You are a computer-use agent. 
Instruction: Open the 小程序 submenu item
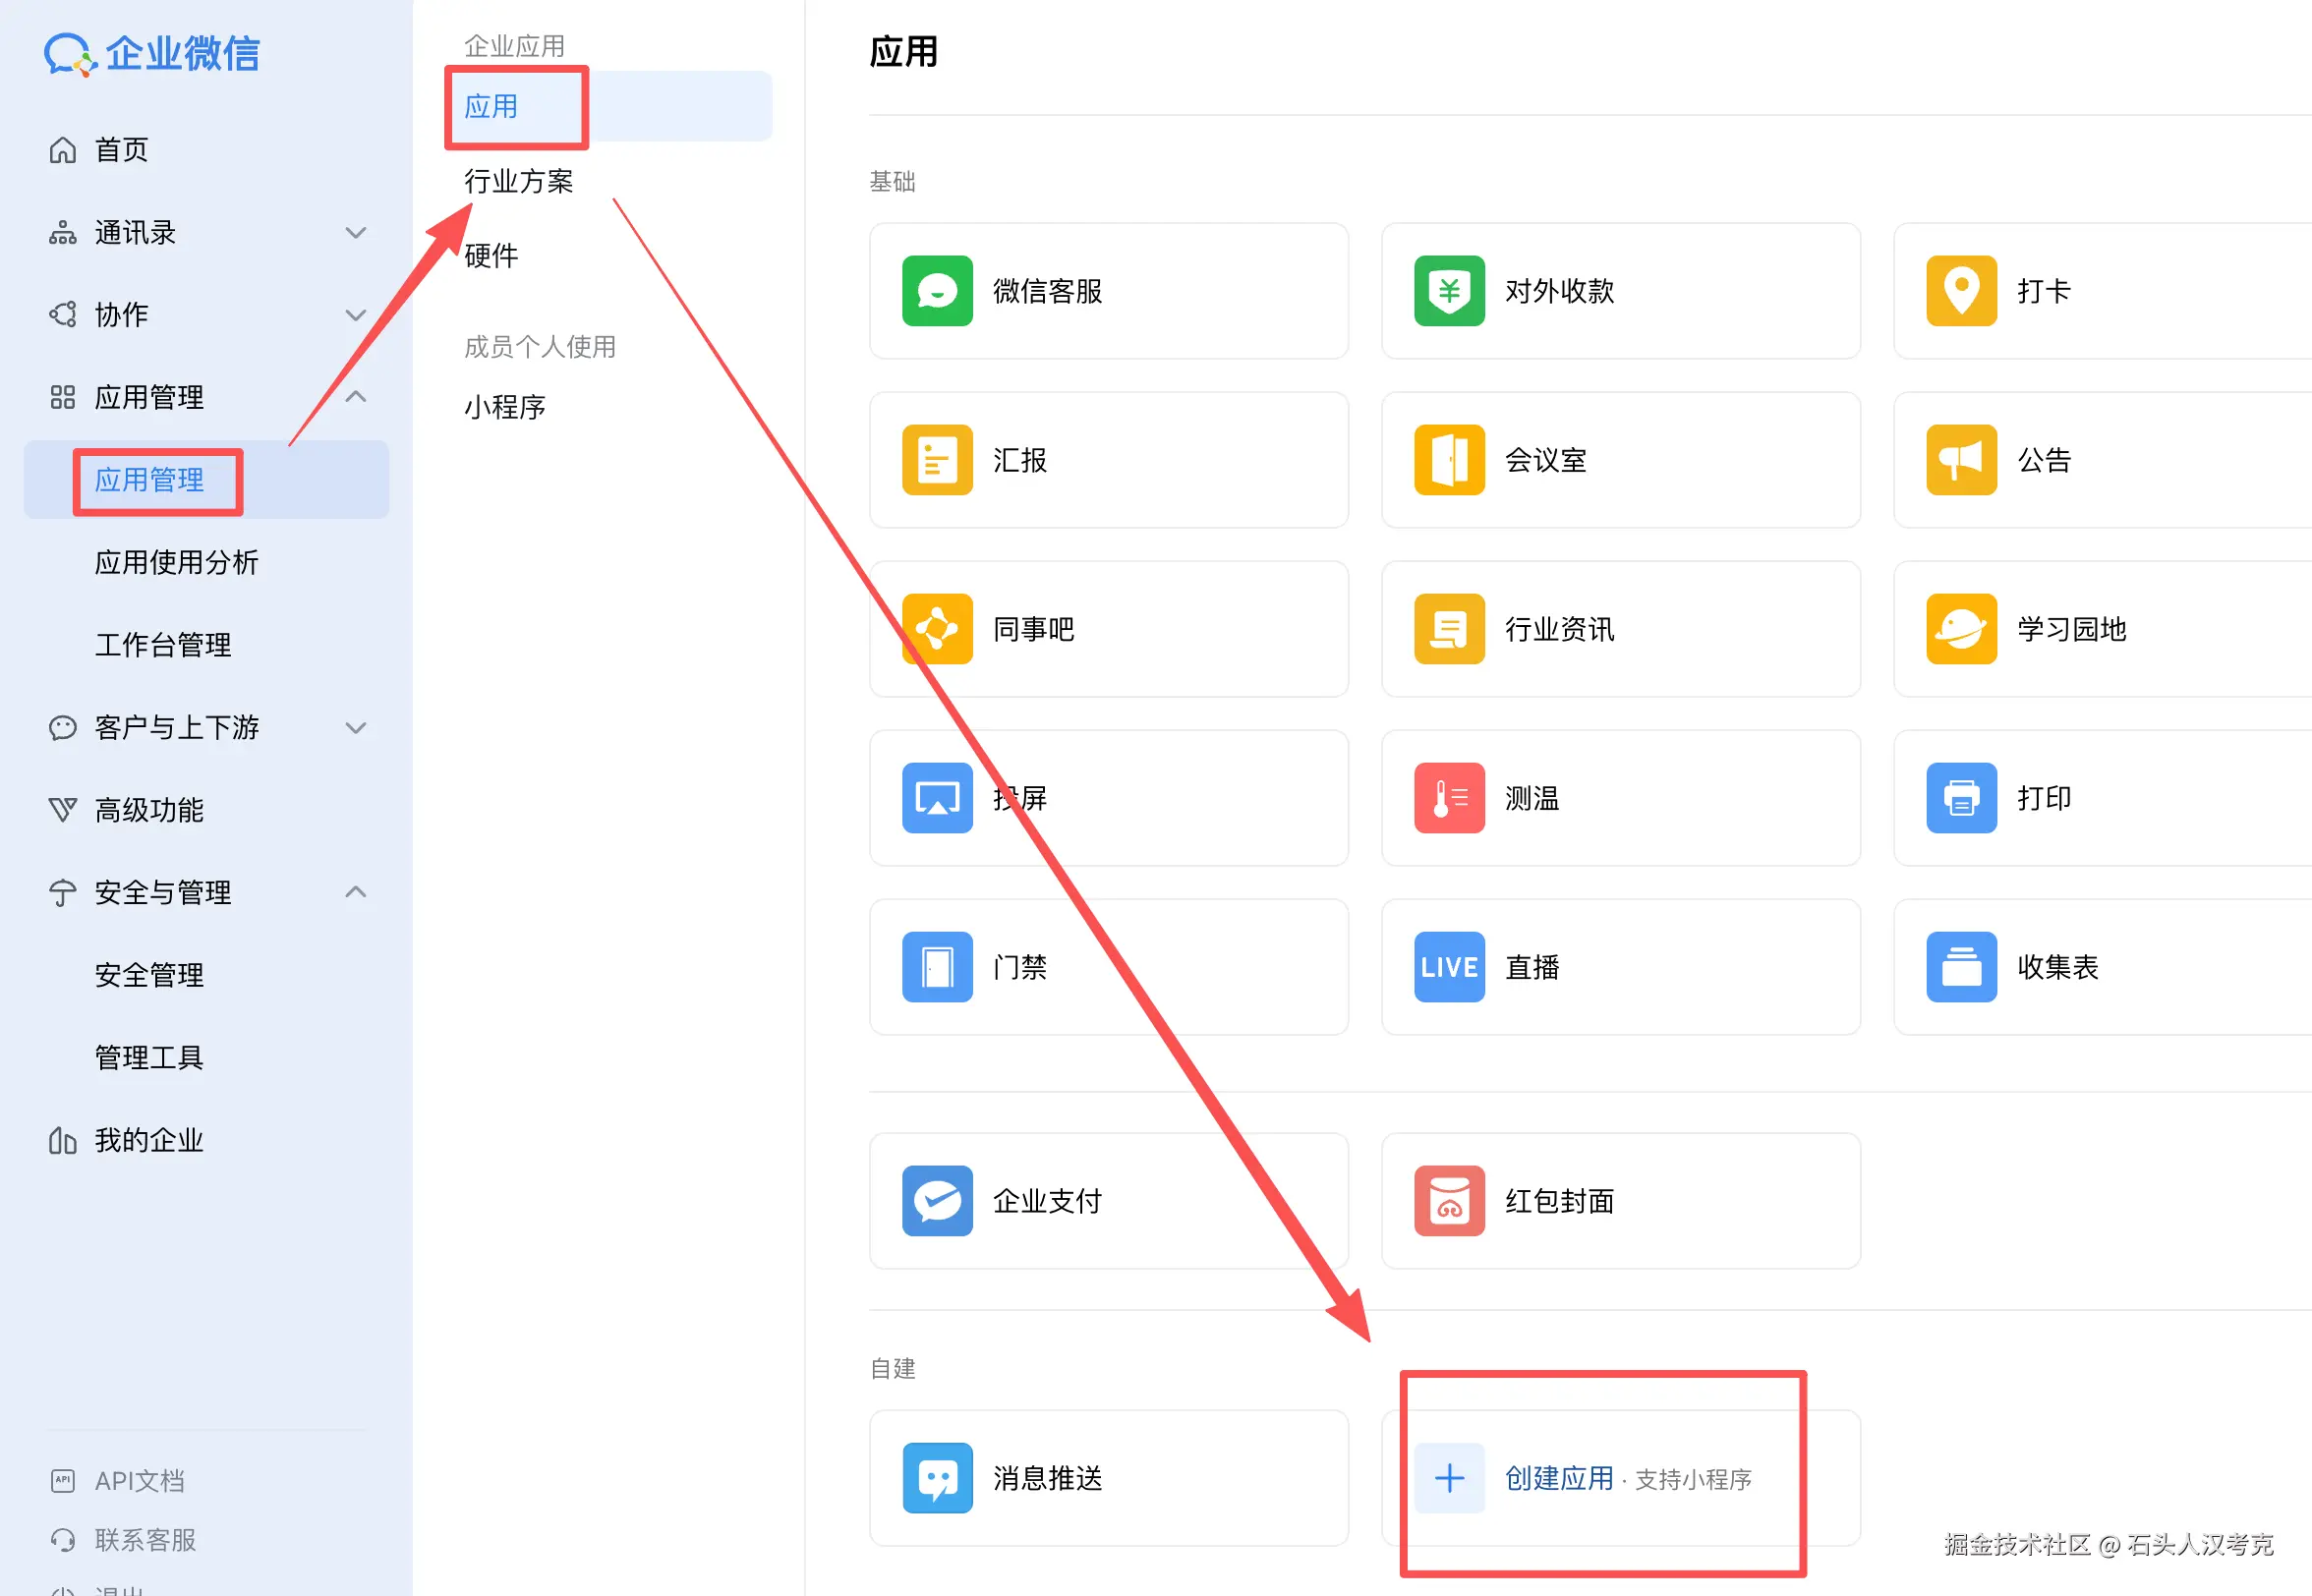click(x=504, y=407)
